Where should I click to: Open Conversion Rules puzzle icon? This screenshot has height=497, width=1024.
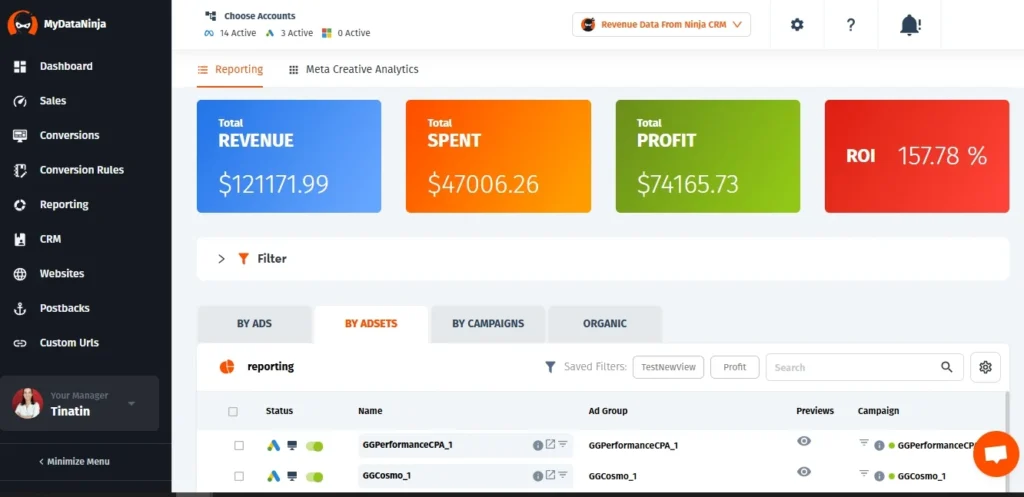(20, 170)
